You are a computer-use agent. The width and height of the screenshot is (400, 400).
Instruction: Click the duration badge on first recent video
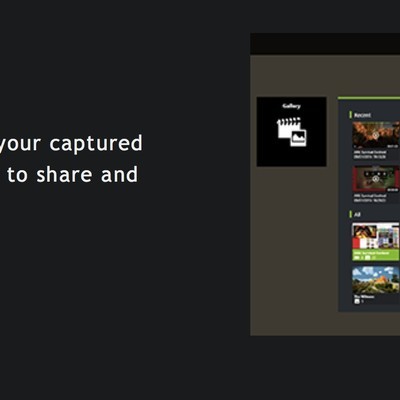click(x=393, y=146)
